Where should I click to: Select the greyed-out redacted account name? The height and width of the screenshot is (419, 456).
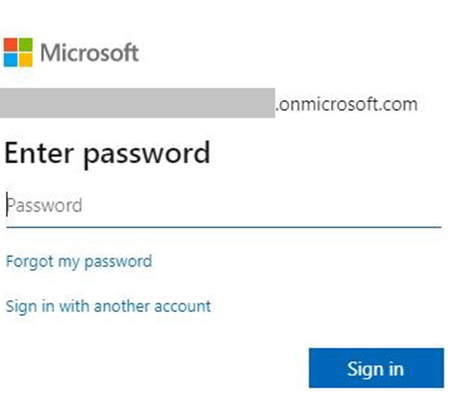click(137, 103)
